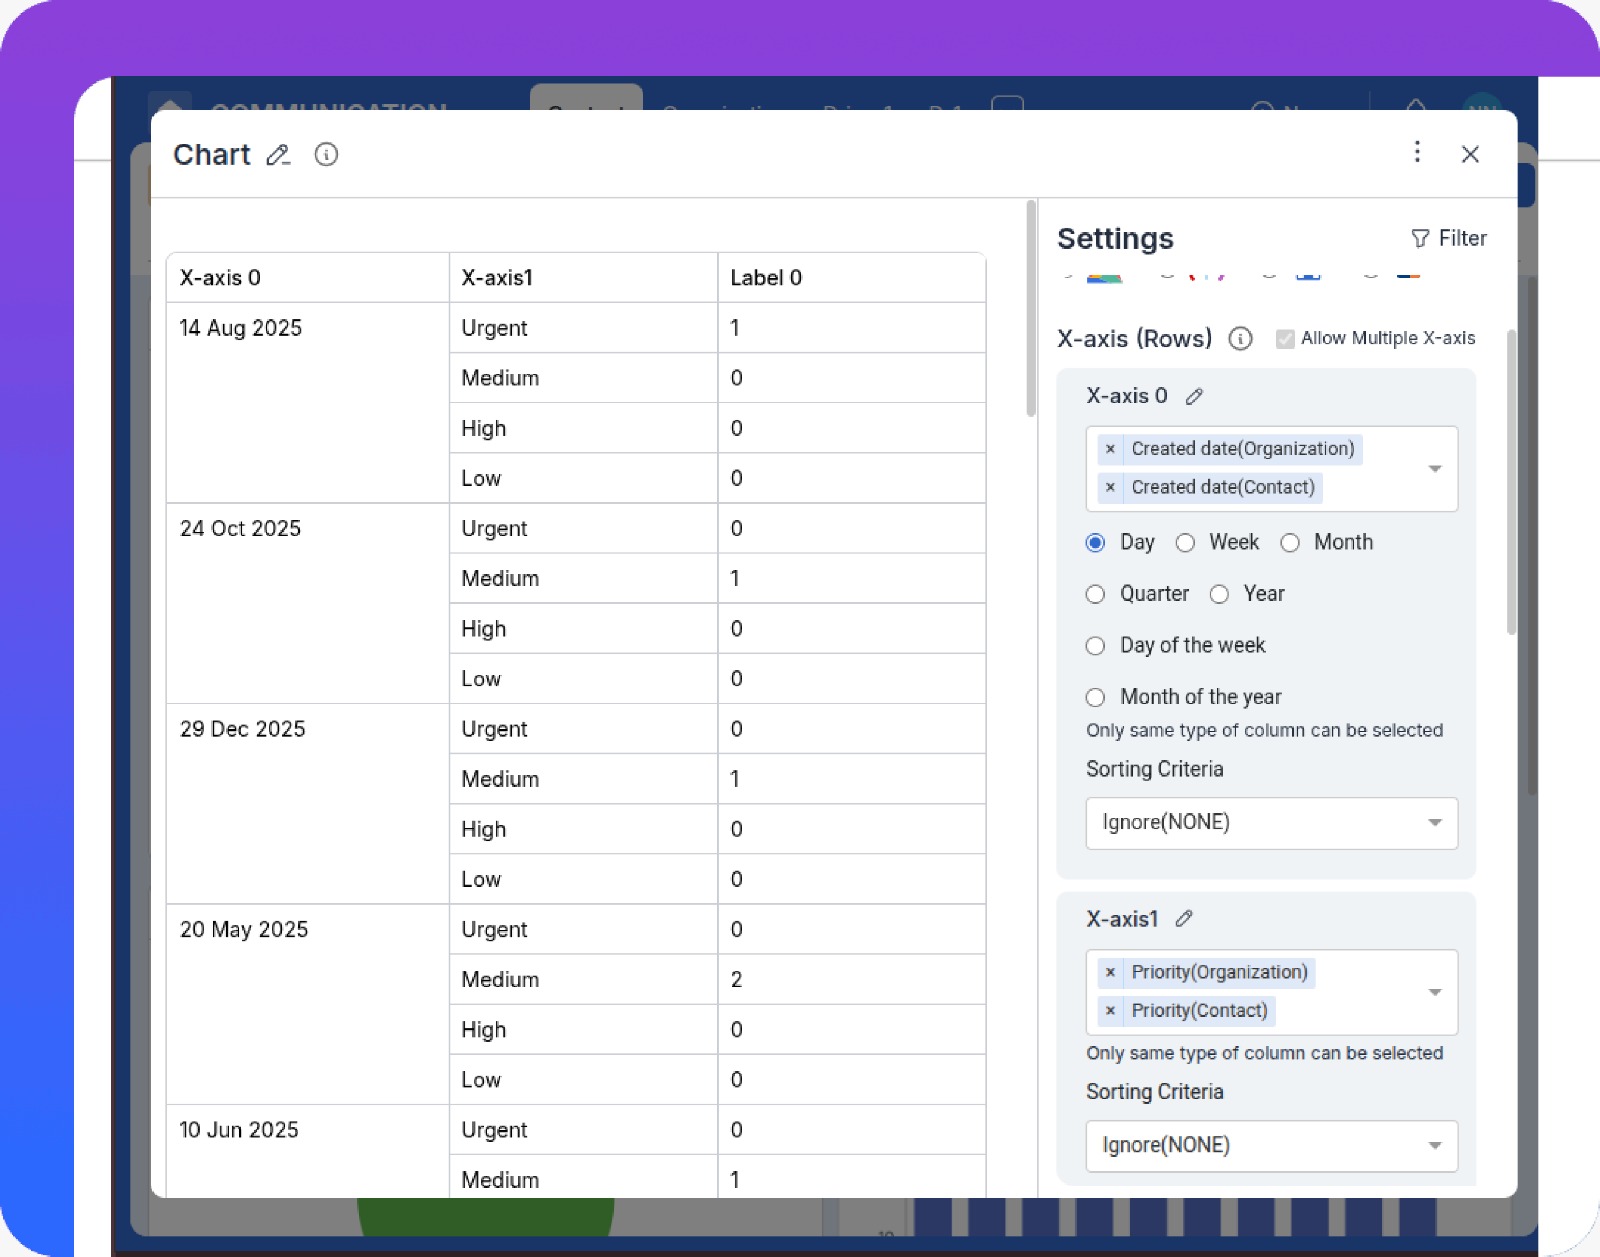This screenshot has height=1257, width=1600.
Task: Open the Filter panel in Settings
Action: click(1449, 238)
